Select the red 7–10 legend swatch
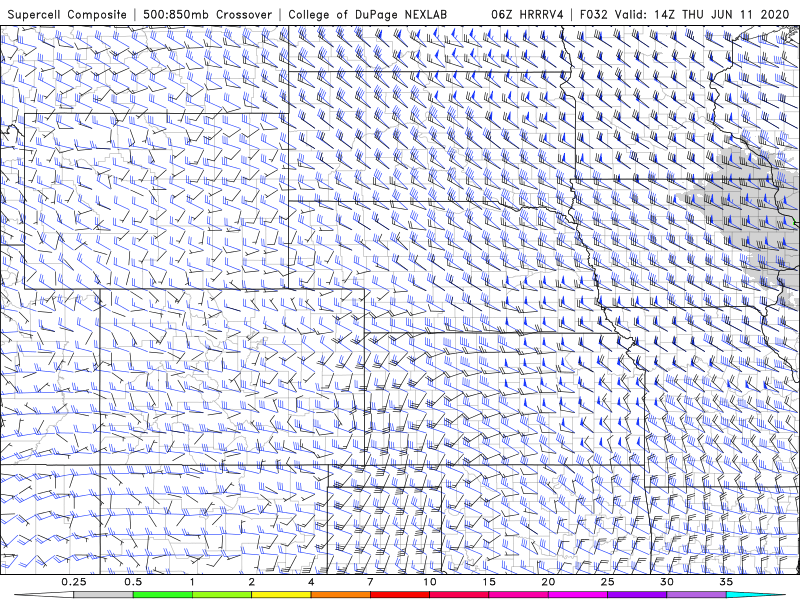 [x=399, y=595]
